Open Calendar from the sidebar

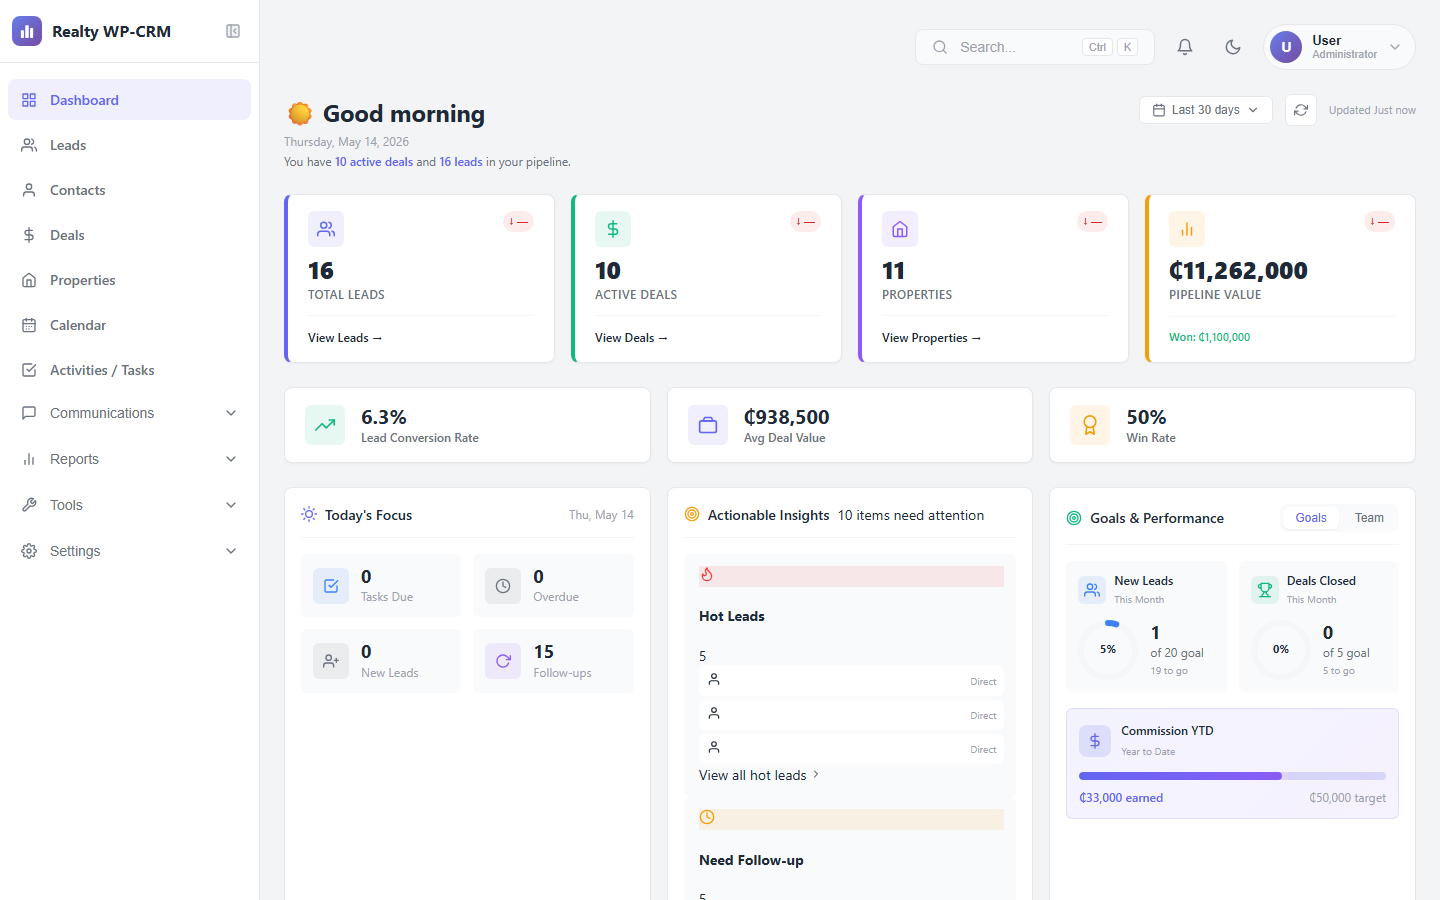tap(129, 325)
